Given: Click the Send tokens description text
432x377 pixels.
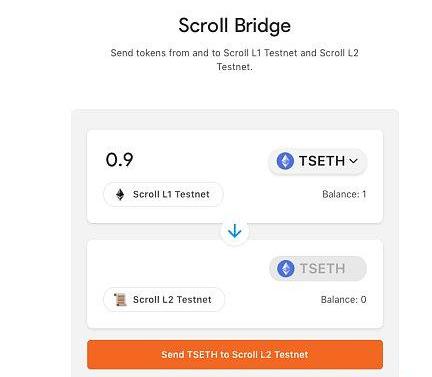Looking at the screenshot, I should click(234, 60).
